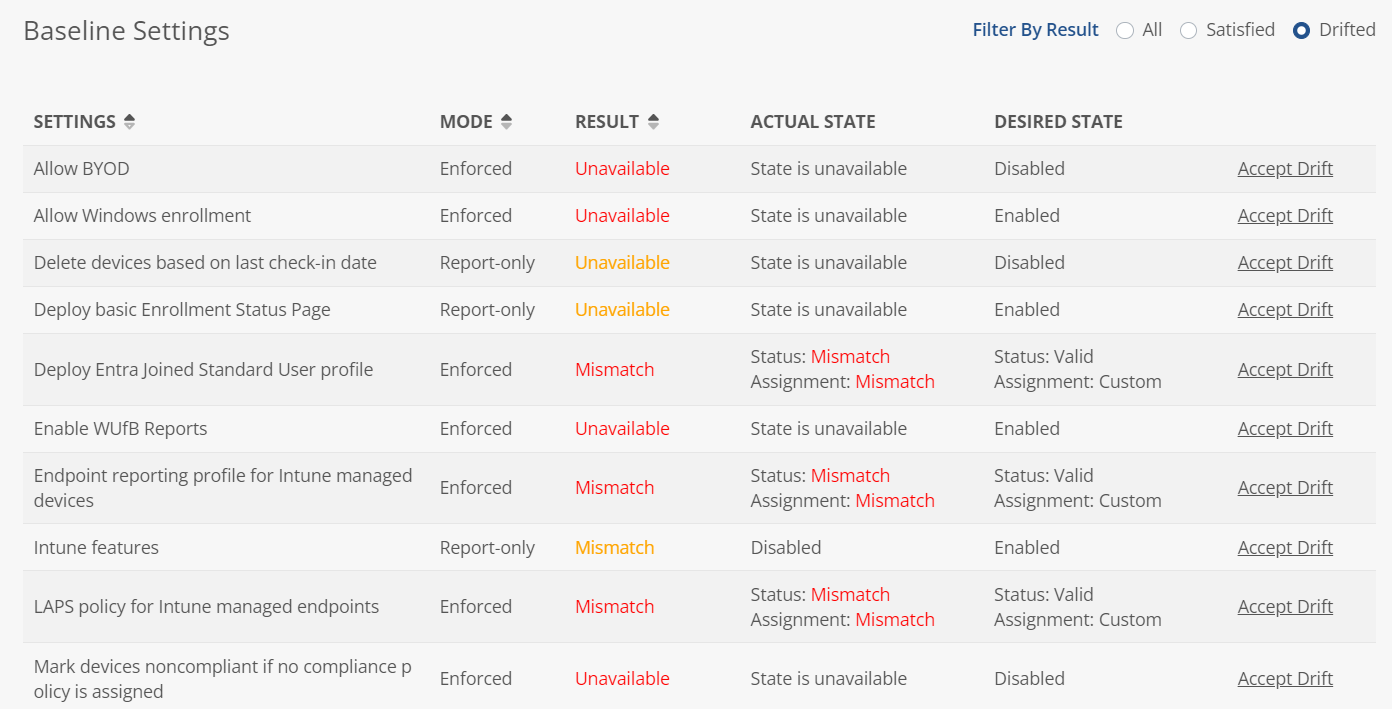Select the Satisfied filter radio button
1392x709 pixels.
(x=1188, y=31)
